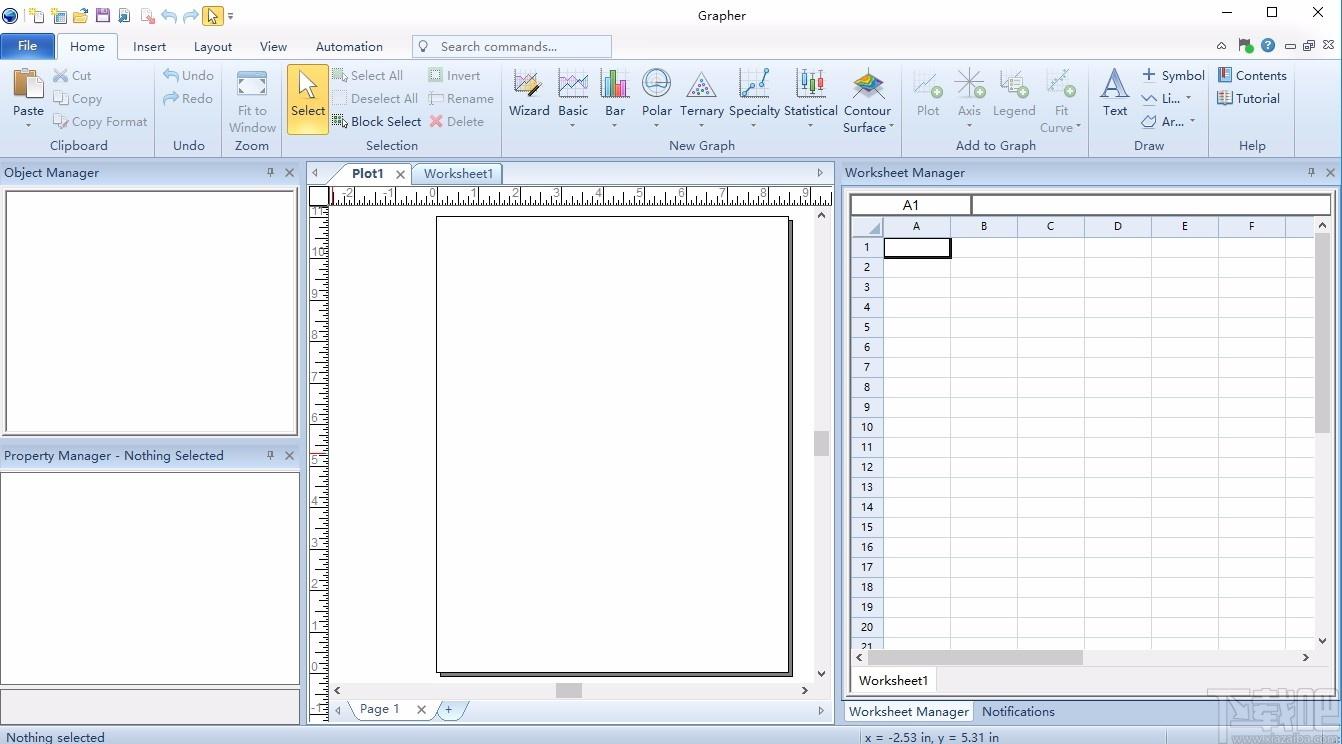Switch to the View ribbon tab
This screenshot has height=744, width=1342.
click(273, 46)
